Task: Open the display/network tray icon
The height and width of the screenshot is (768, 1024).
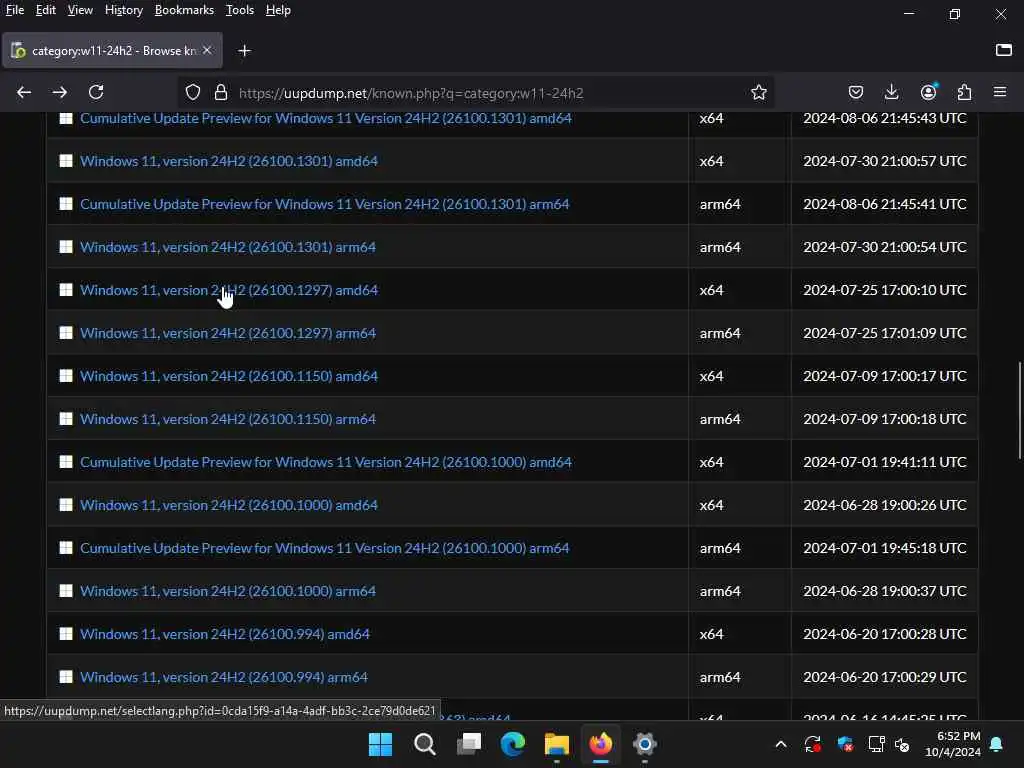Action: pyautogui.click(x=876, y=744)
